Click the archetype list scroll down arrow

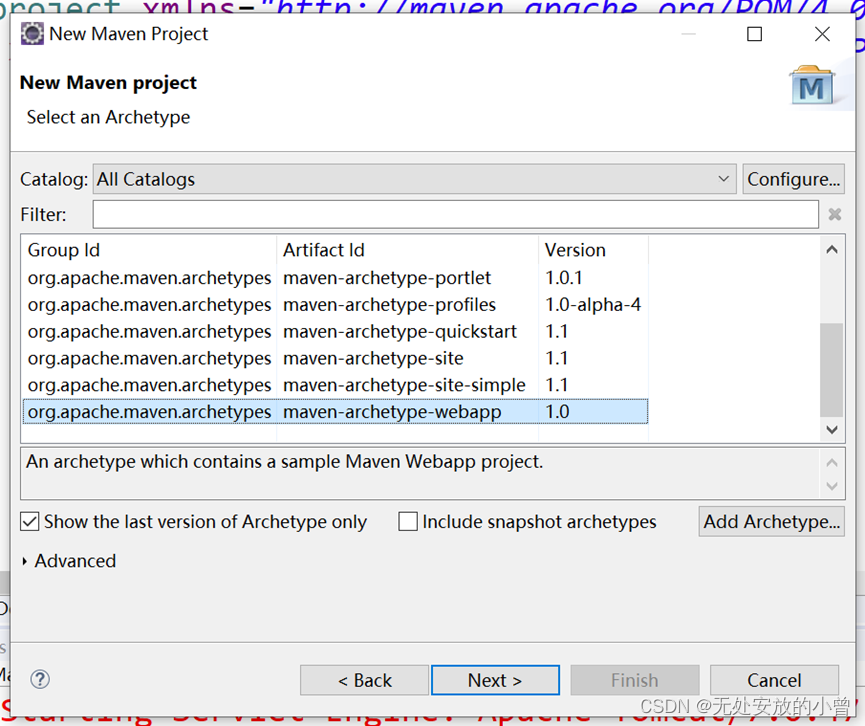pyautogui.click(x=832, y=429)
